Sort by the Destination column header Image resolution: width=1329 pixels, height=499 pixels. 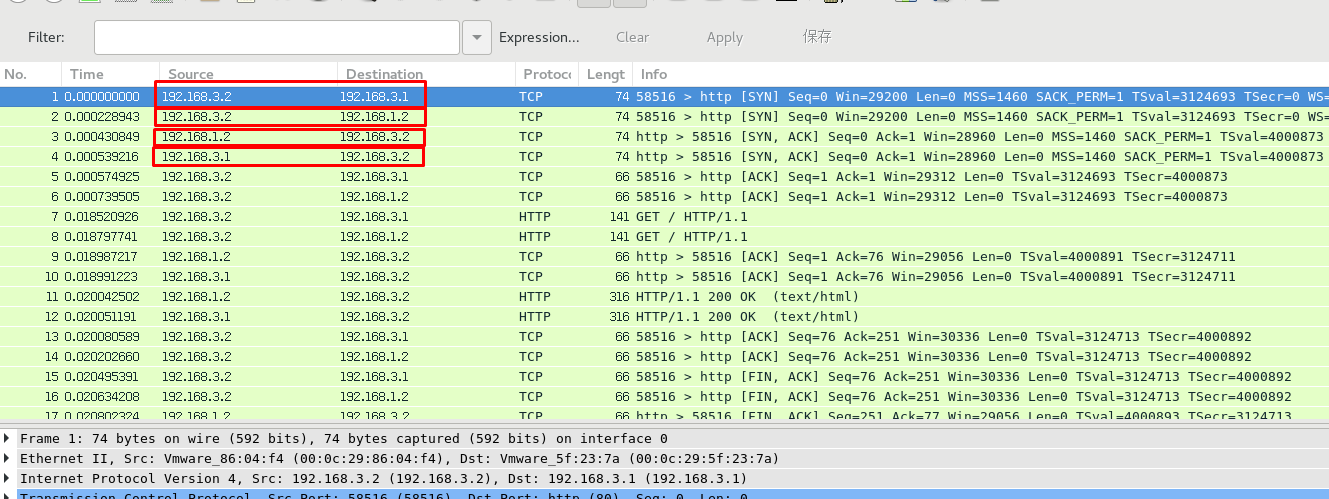coord(385,74)
